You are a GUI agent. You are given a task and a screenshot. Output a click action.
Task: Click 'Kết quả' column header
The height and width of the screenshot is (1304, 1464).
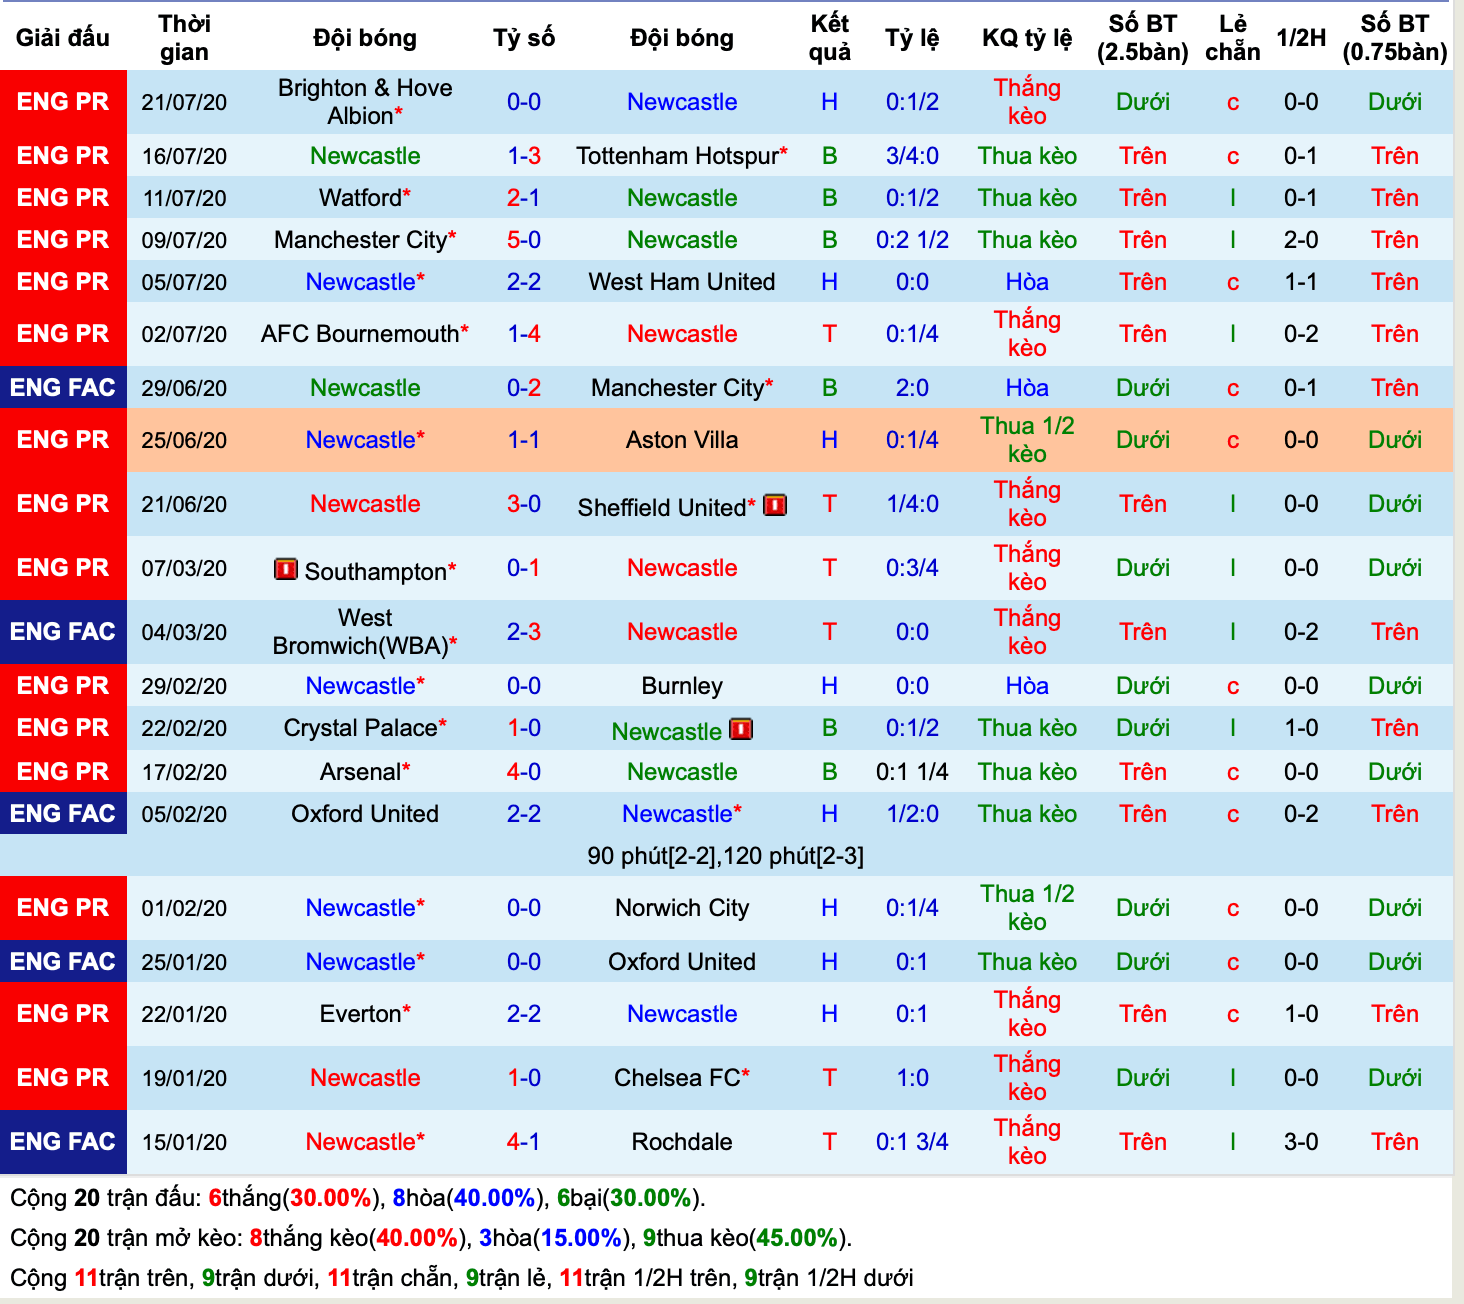point(830,38)
